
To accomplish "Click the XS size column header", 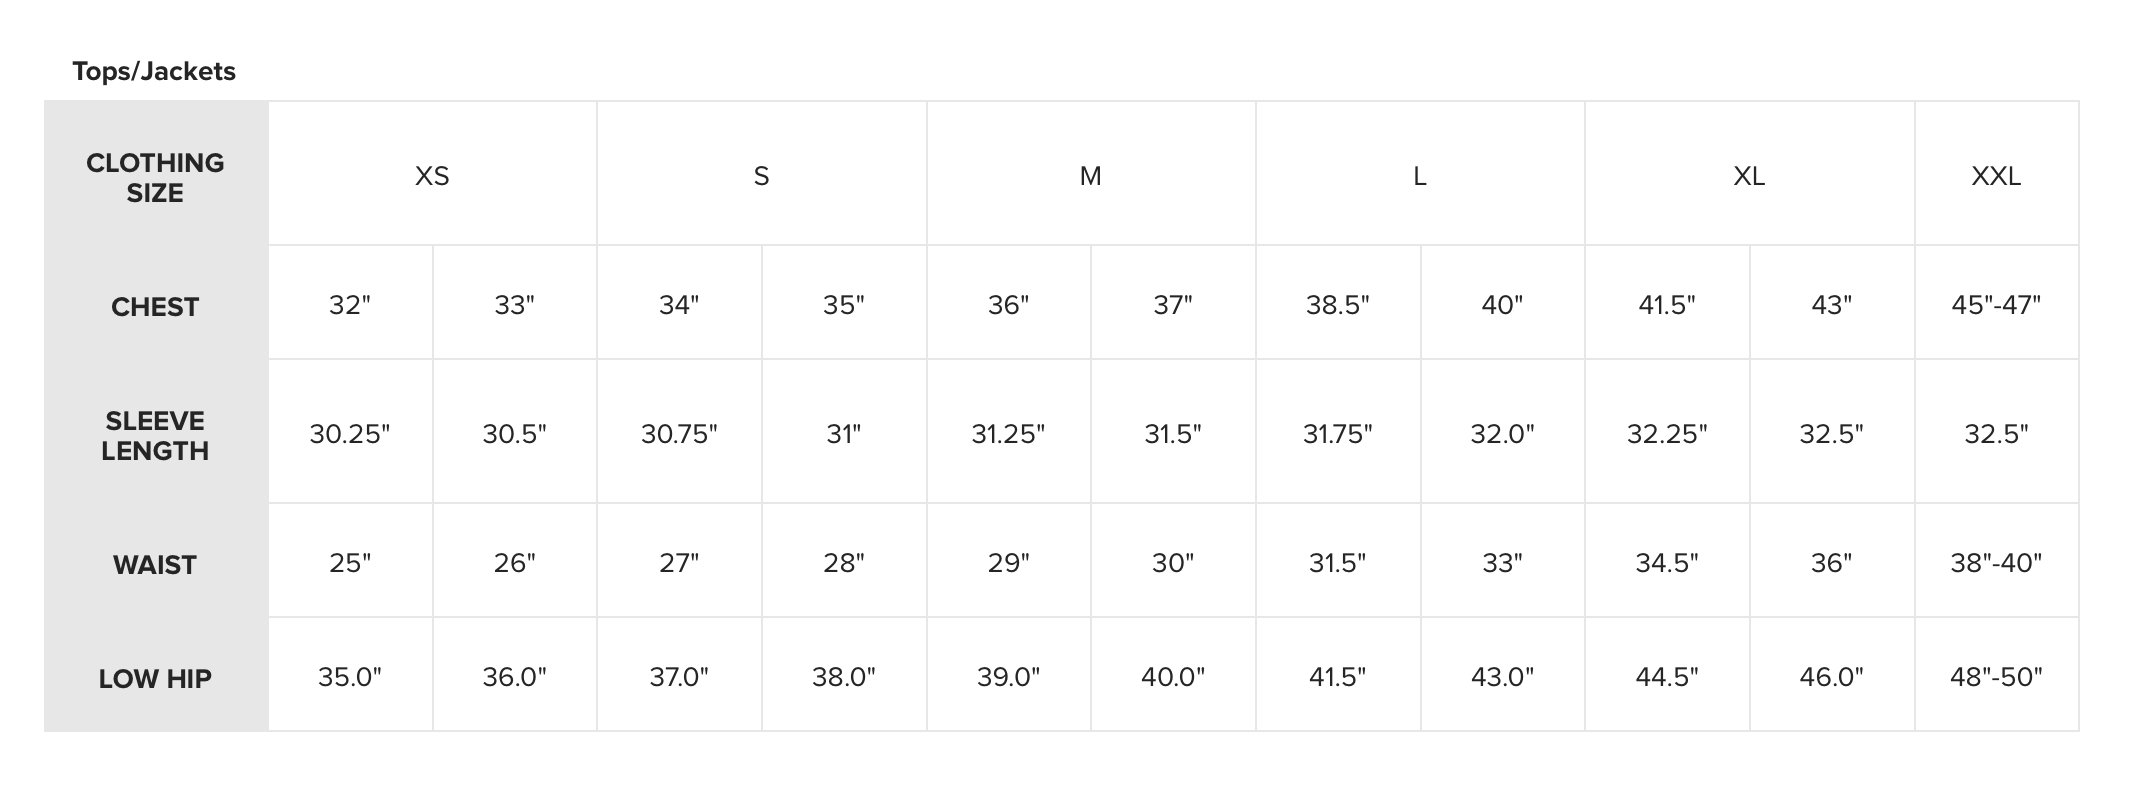I will [x=432, y=176].
